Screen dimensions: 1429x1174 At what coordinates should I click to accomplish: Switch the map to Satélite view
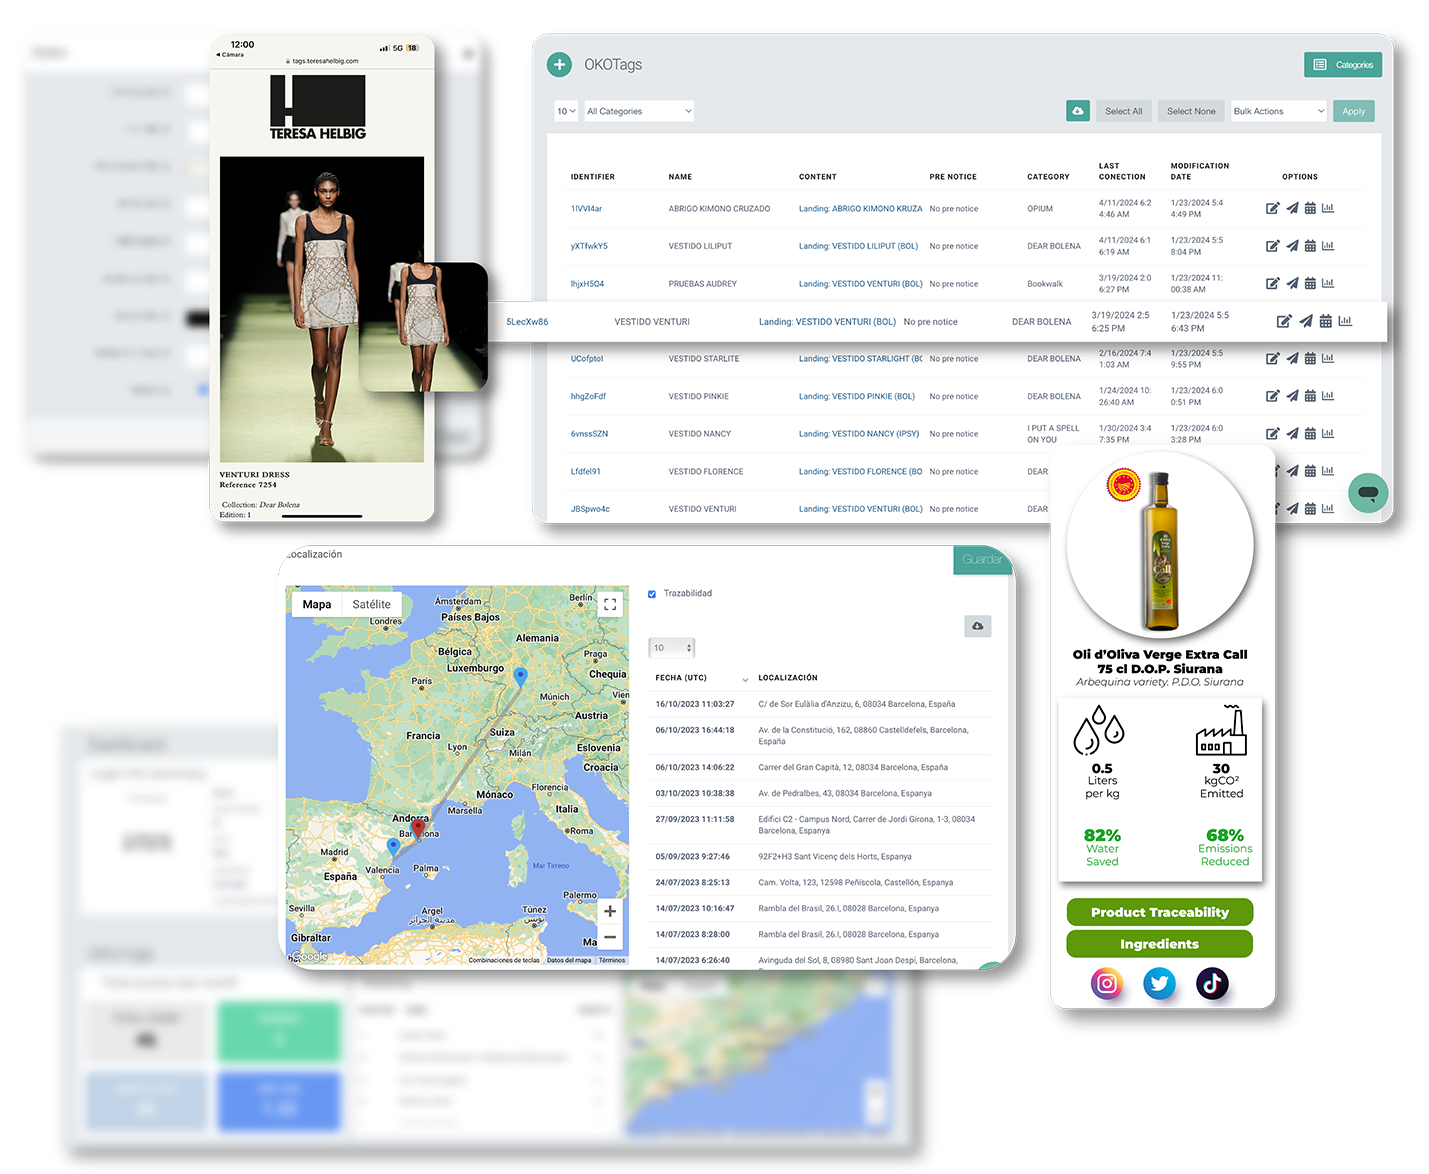click(371, 604)
